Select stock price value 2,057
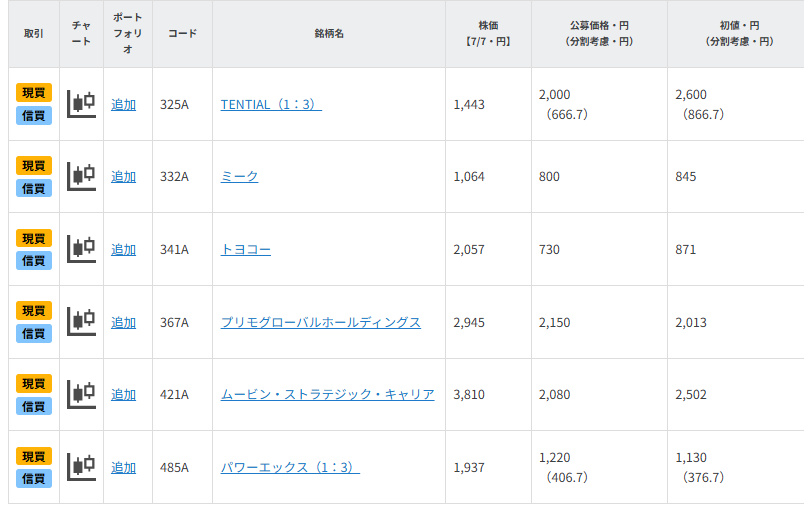804x516 pixels. point(469,250)
